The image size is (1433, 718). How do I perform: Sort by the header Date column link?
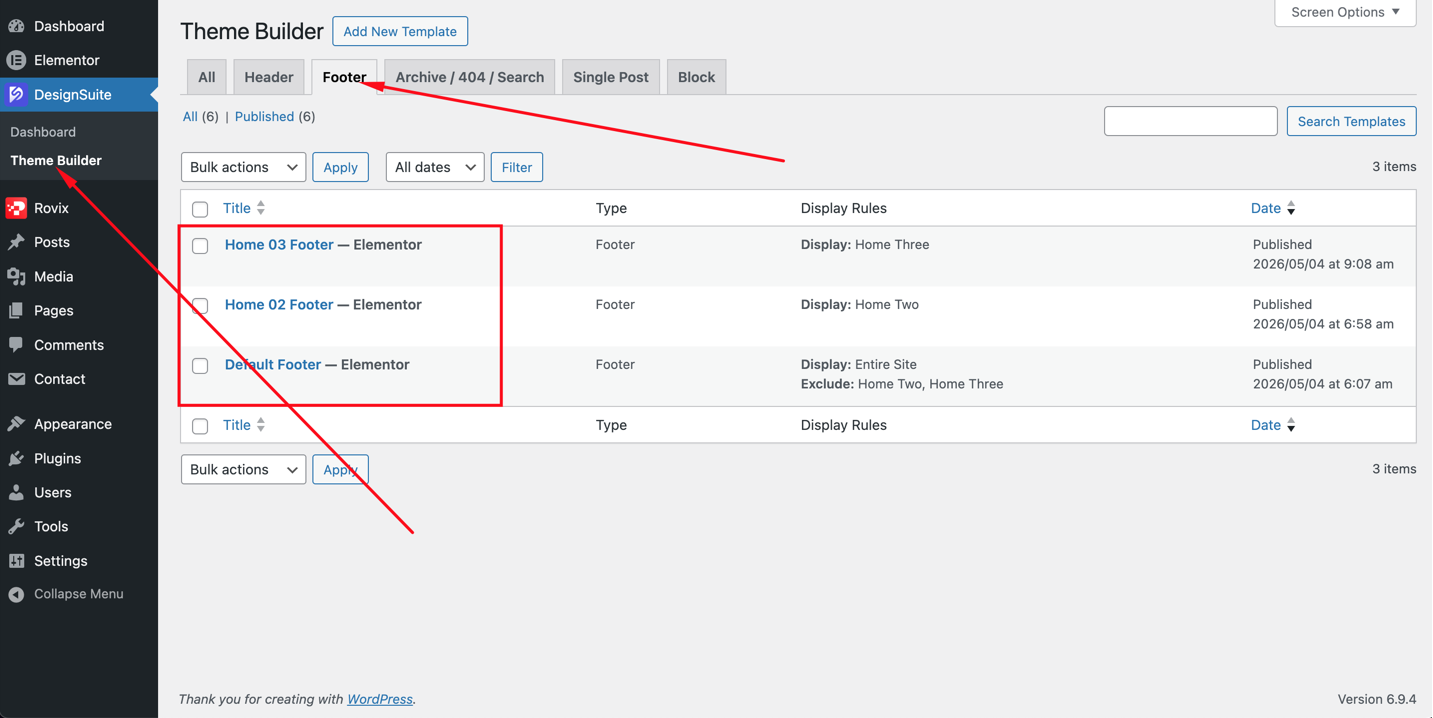pyautogui.click(x=1266, y=208)
